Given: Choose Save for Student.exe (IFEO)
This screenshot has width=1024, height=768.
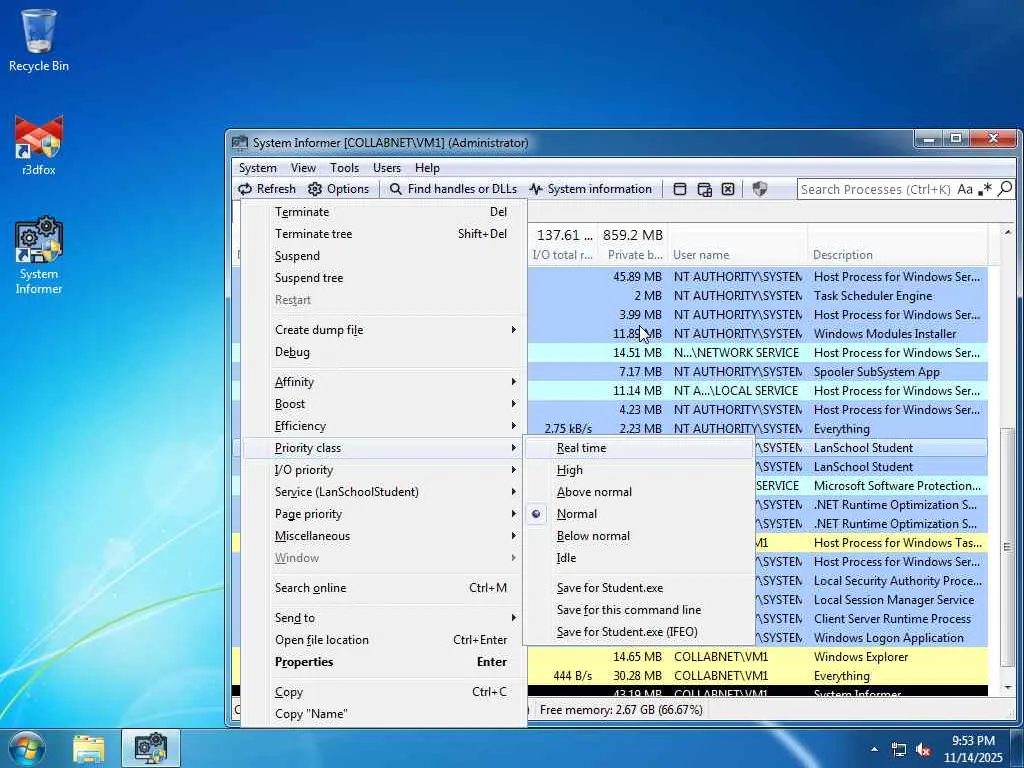Looking at the screenshot, I should click(639, 632).
